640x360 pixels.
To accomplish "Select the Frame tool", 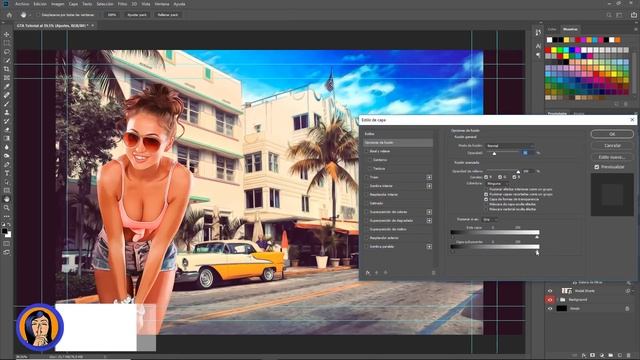I will click(x=7, y=78).
